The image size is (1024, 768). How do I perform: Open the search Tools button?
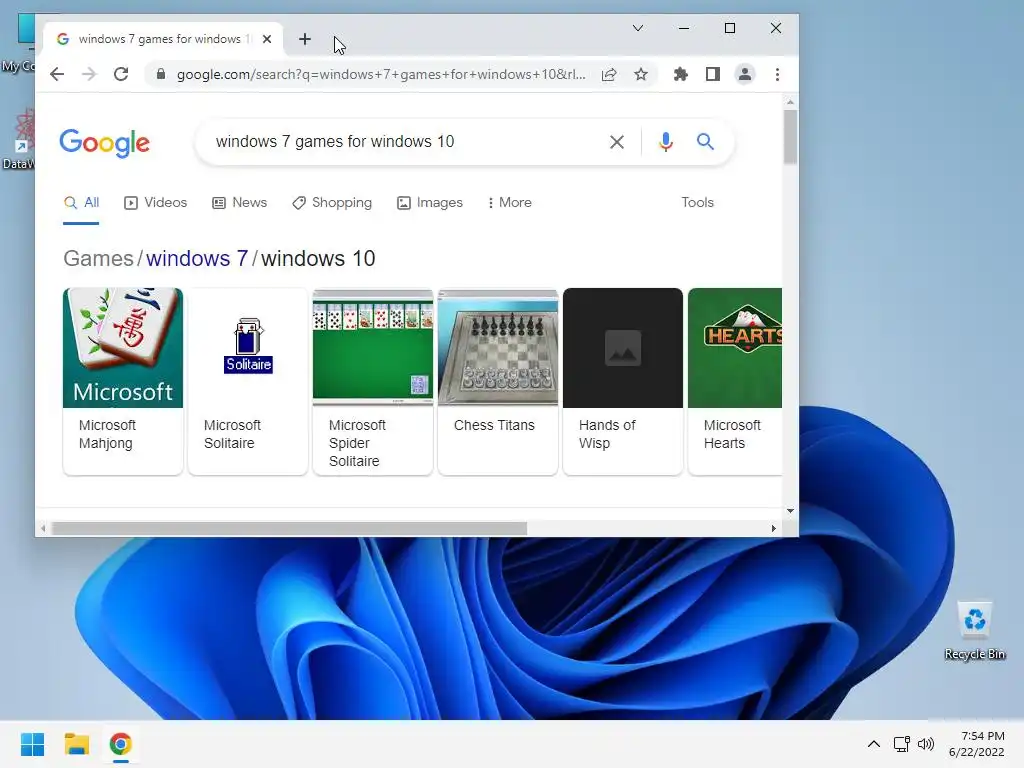697,202
